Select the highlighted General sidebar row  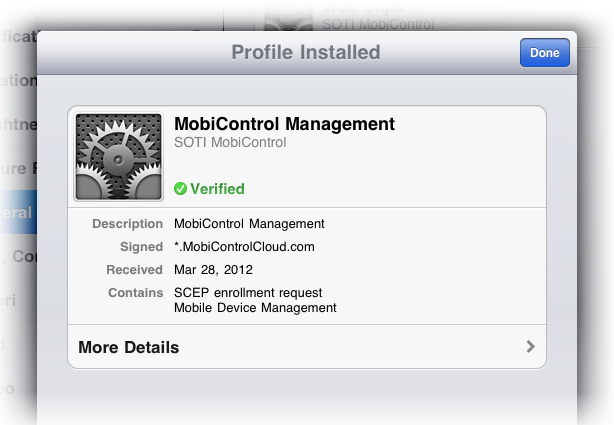pos(18,212)
